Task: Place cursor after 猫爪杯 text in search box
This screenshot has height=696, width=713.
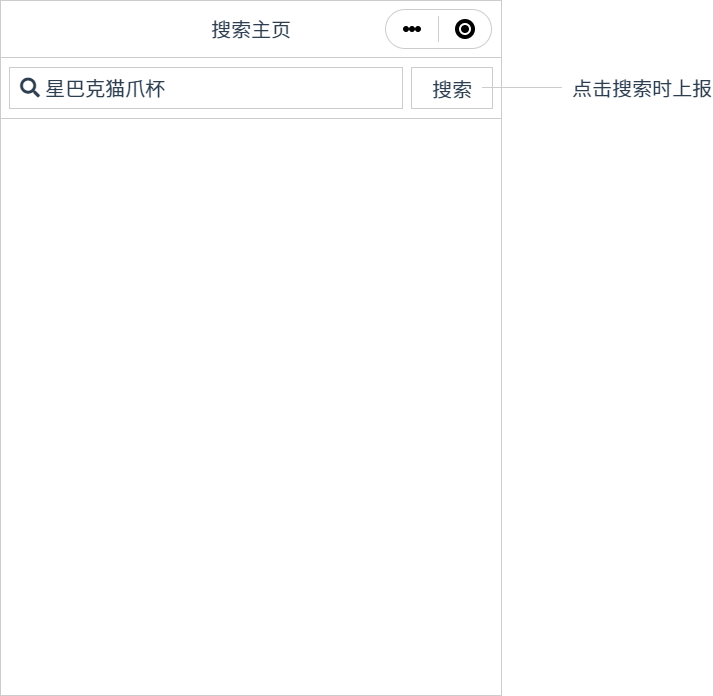Action: coord(167,88)
